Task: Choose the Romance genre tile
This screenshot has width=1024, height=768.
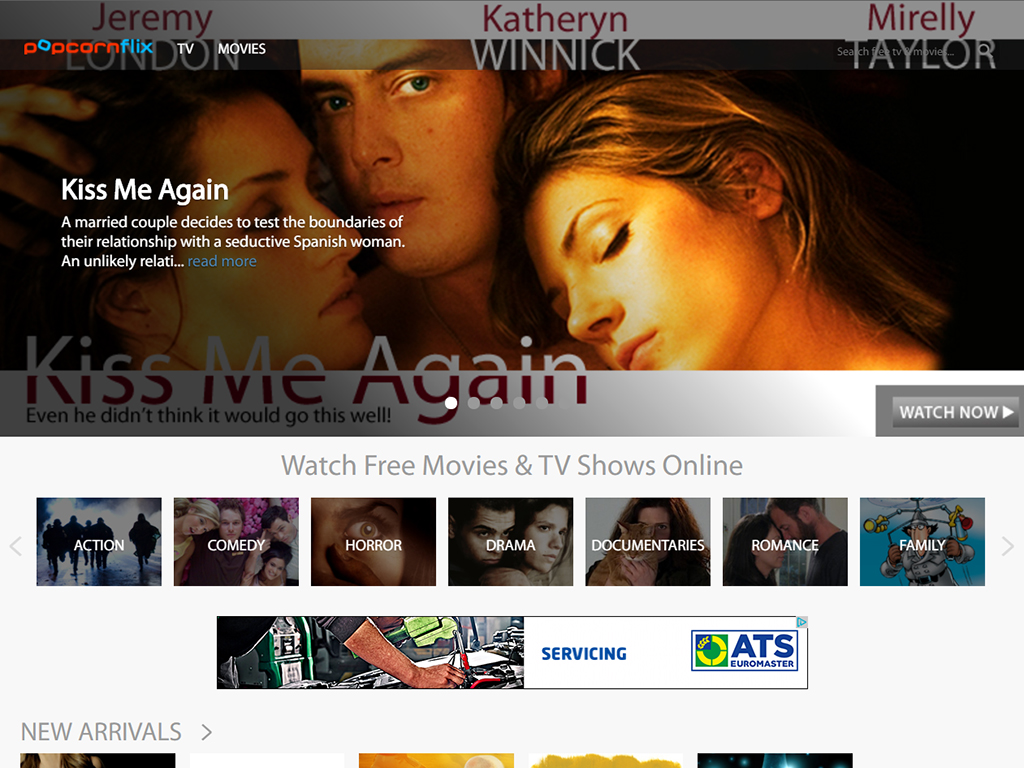Action: [785, 542]
